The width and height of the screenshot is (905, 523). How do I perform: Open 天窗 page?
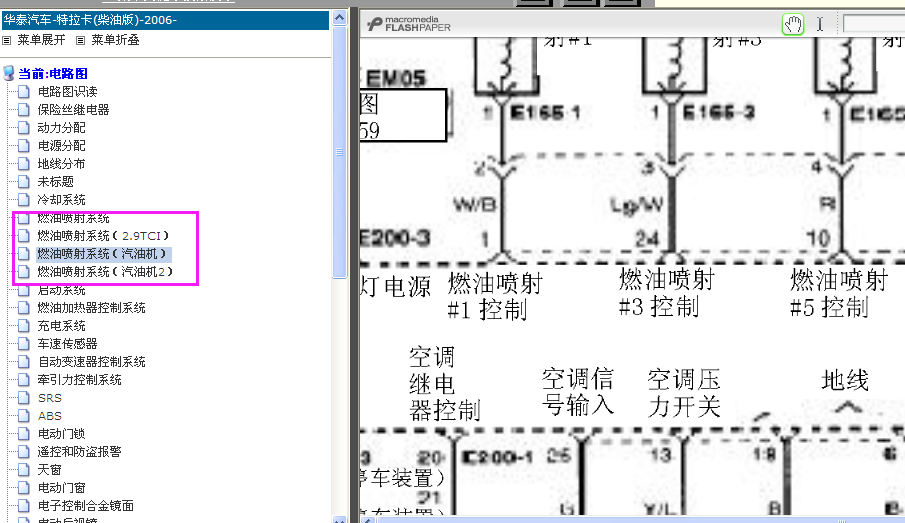coord(50,469)
